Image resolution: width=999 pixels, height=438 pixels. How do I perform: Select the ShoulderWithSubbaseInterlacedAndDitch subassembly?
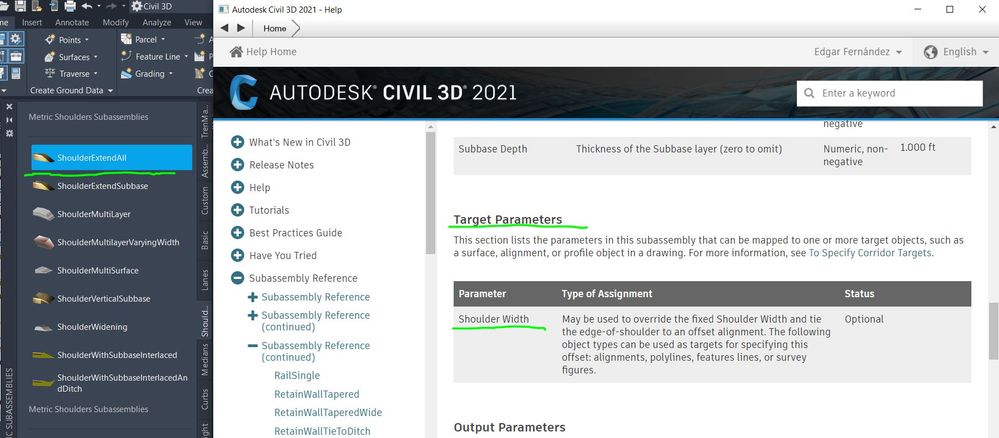pyautogui.click(x=111, y=383)
